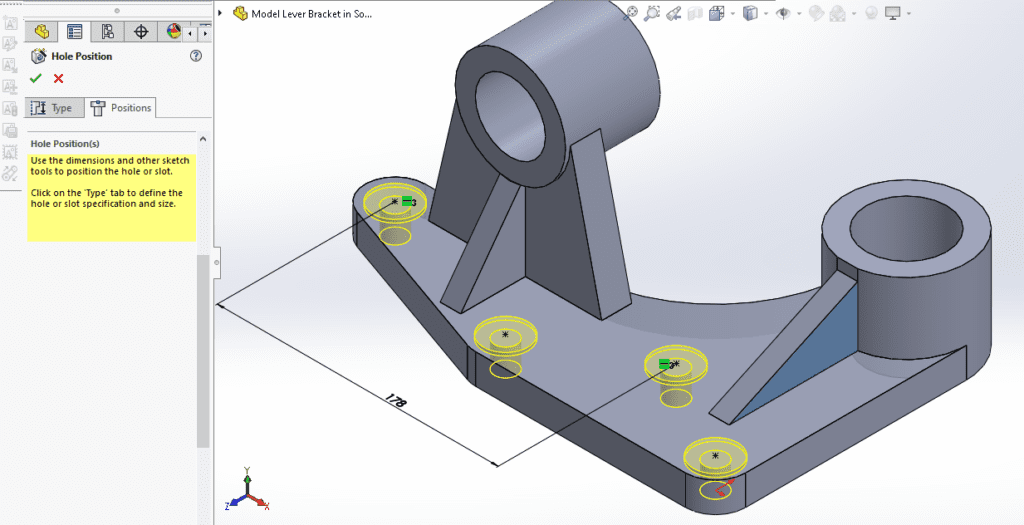This screenshot has height=525, width=1024.
Task: Toggle Hide/Show Items eye icon
Action: [x=784, y=12]
